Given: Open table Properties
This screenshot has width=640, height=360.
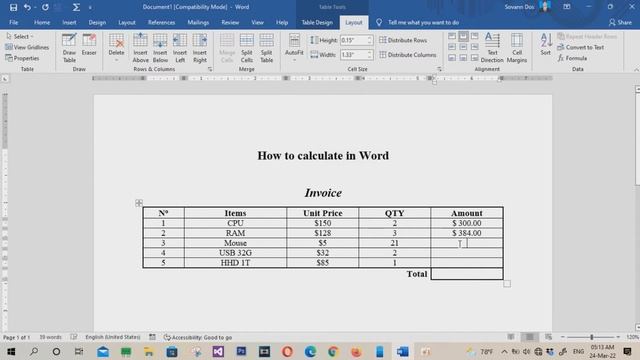Looking at the screenshot, I should [x=22, y=58].
